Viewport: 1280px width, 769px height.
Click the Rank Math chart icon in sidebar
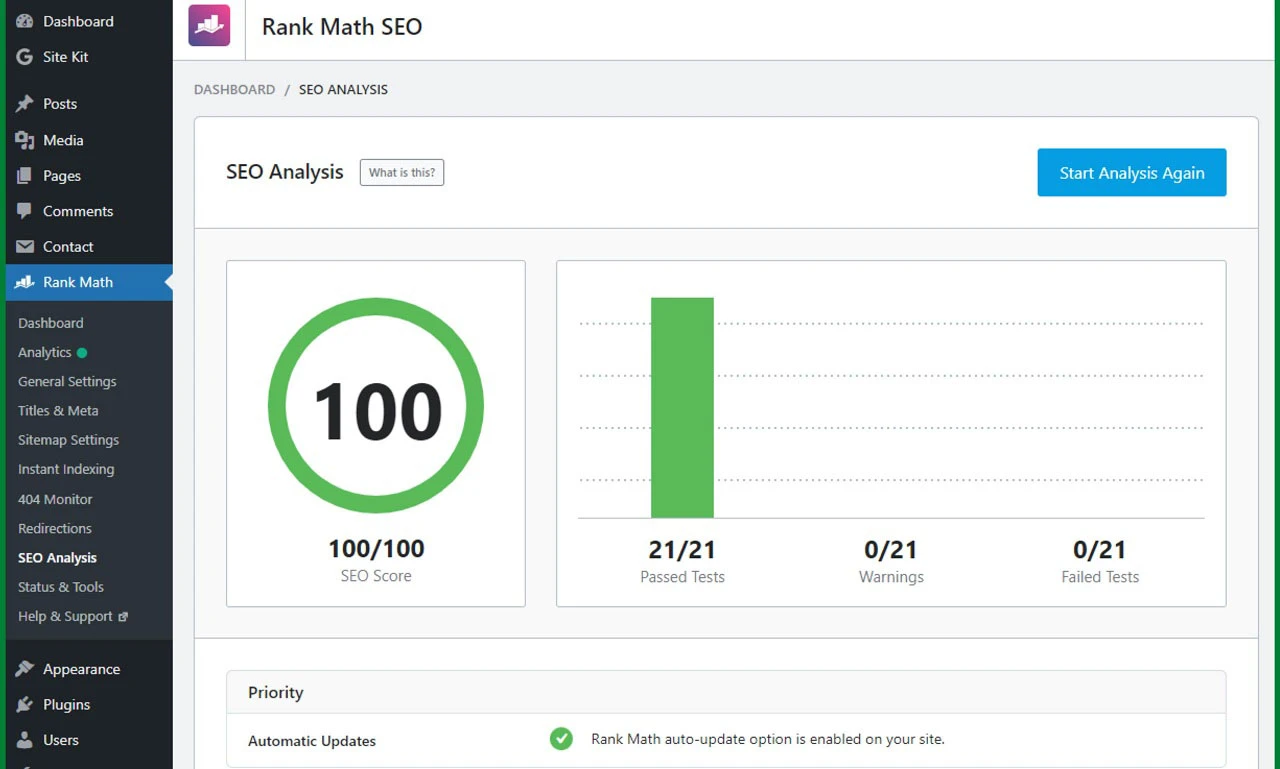[x=25, y=282]
